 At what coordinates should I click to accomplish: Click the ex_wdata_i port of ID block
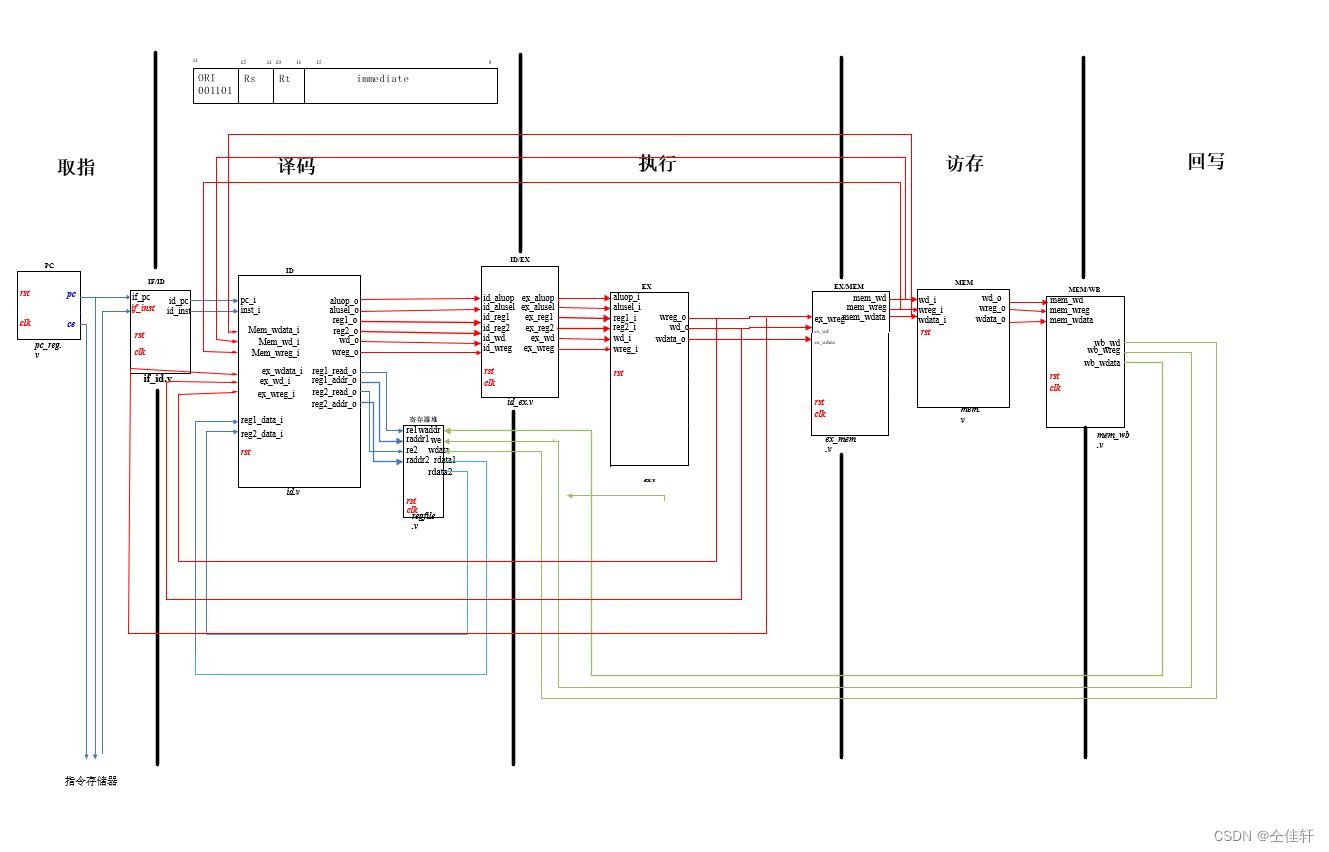pyautogui.click(x=282, y=371)
